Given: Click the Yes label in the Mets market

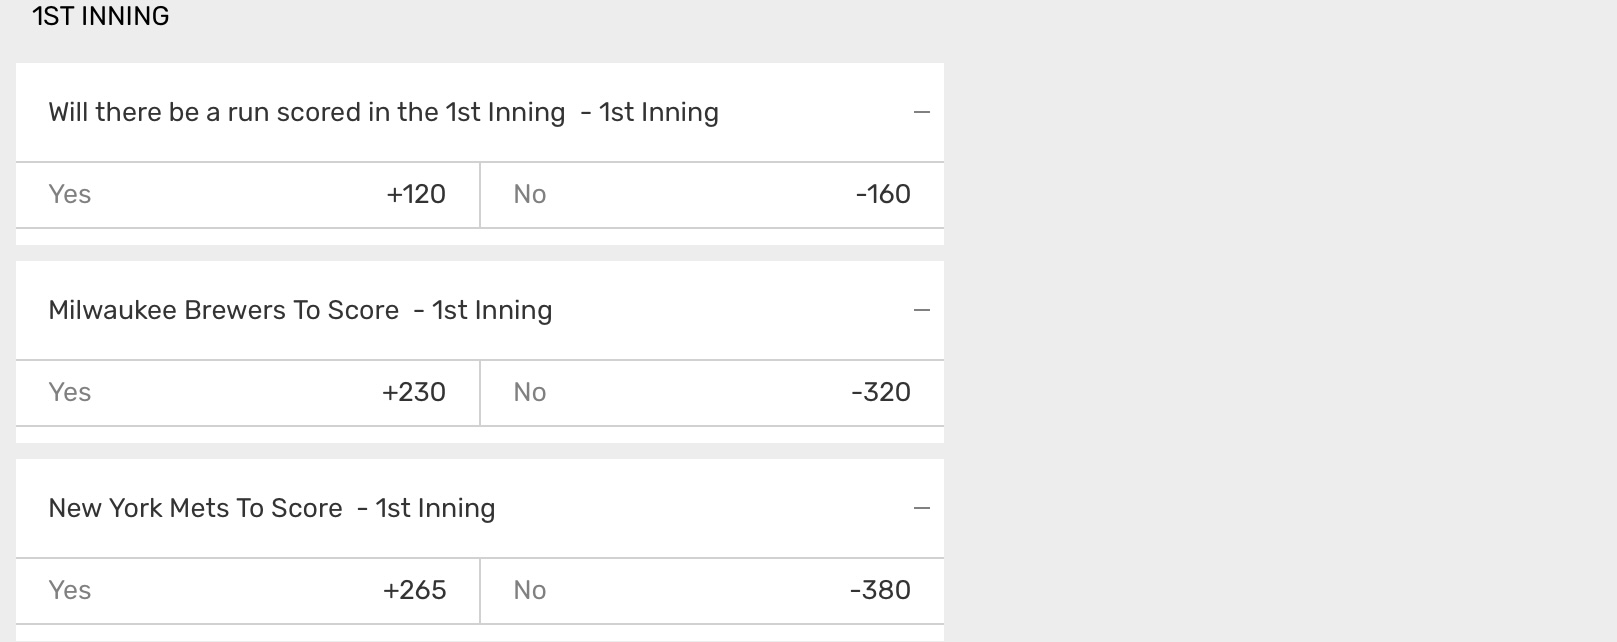Looking at the screenshot, I should click(70, 590).
